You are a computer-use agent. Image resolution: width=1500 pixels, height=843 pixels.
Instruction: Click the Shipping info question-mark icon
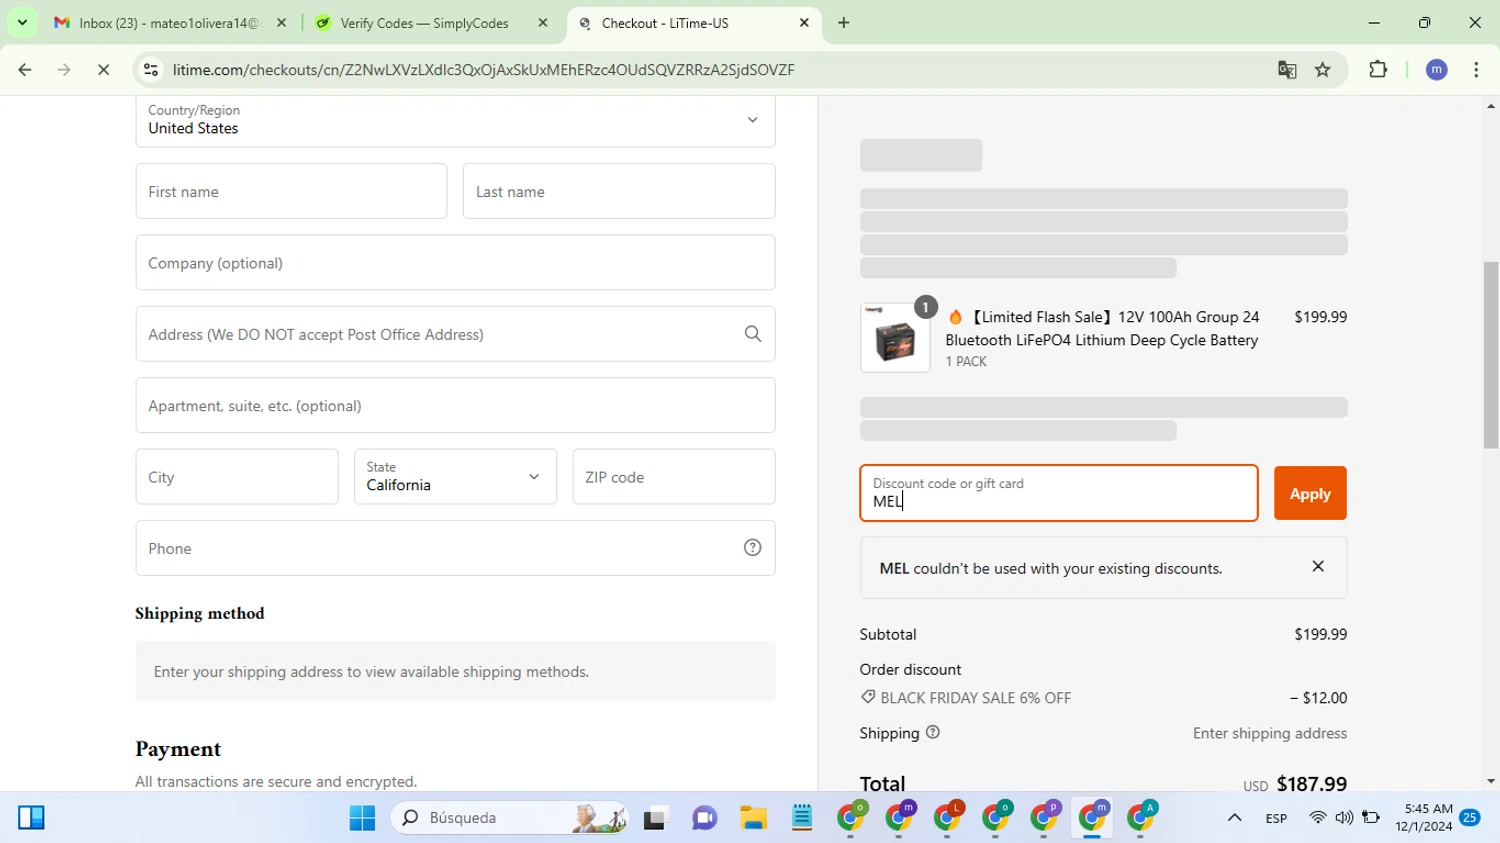pos(933,732)
